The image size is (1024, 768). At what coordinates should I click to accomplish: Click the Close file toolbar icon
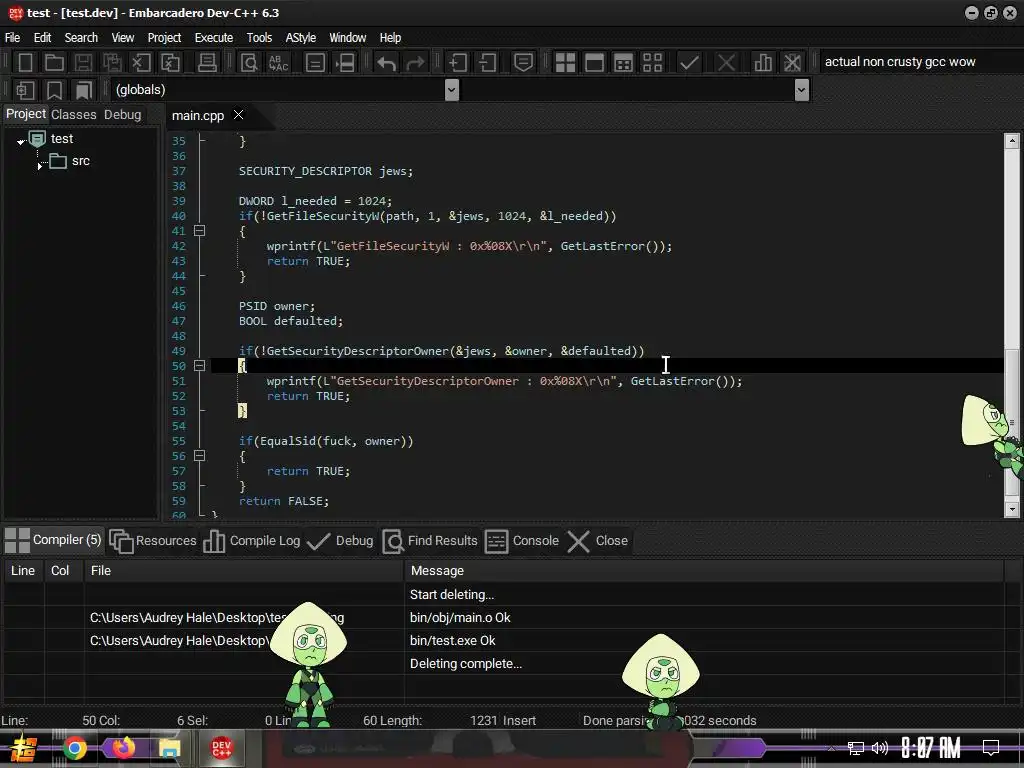point(141,63)
